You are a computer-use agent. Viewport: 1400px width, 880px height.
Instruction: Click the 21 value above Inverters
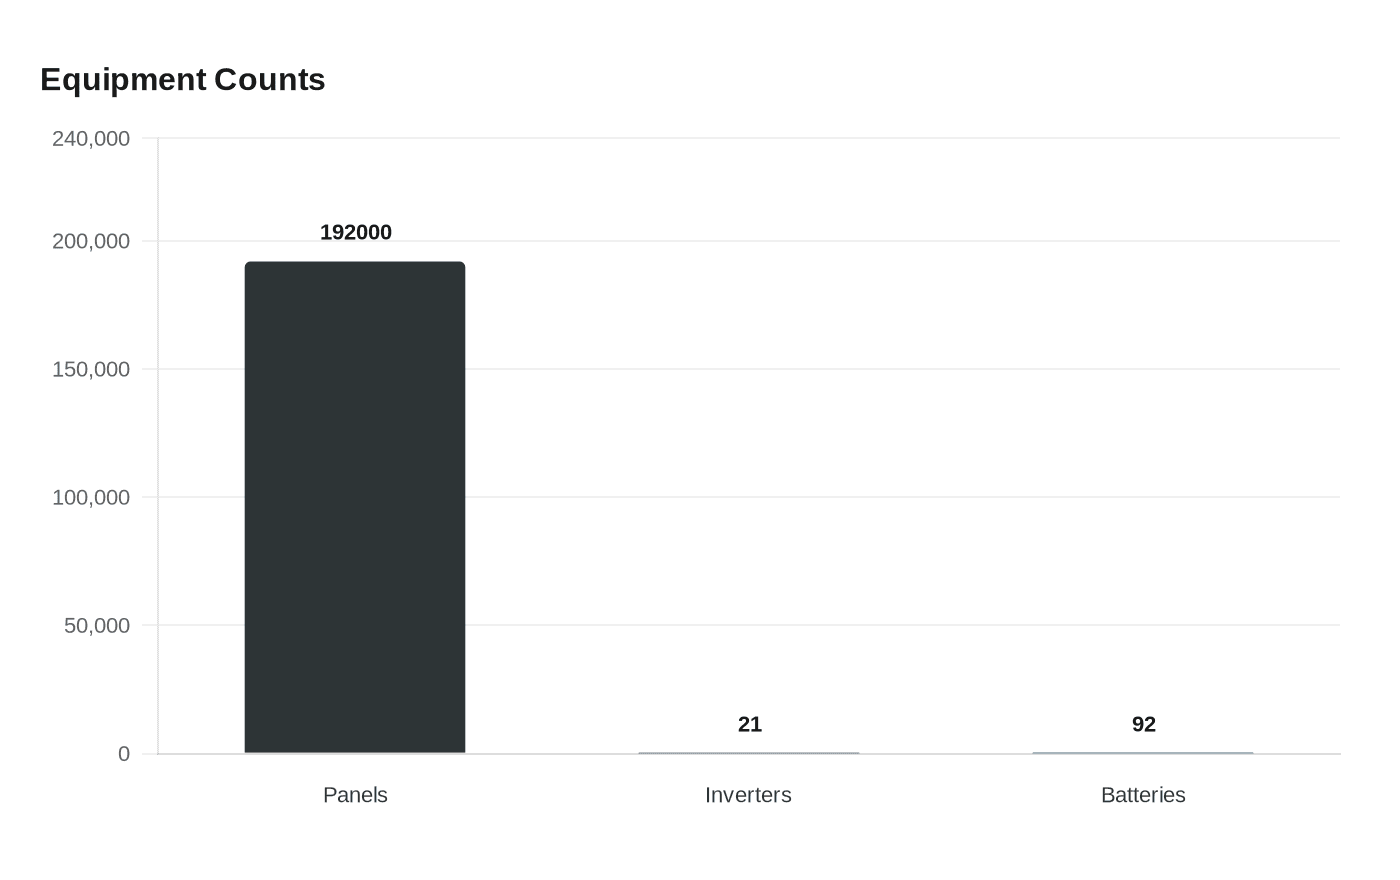(750, 724)
